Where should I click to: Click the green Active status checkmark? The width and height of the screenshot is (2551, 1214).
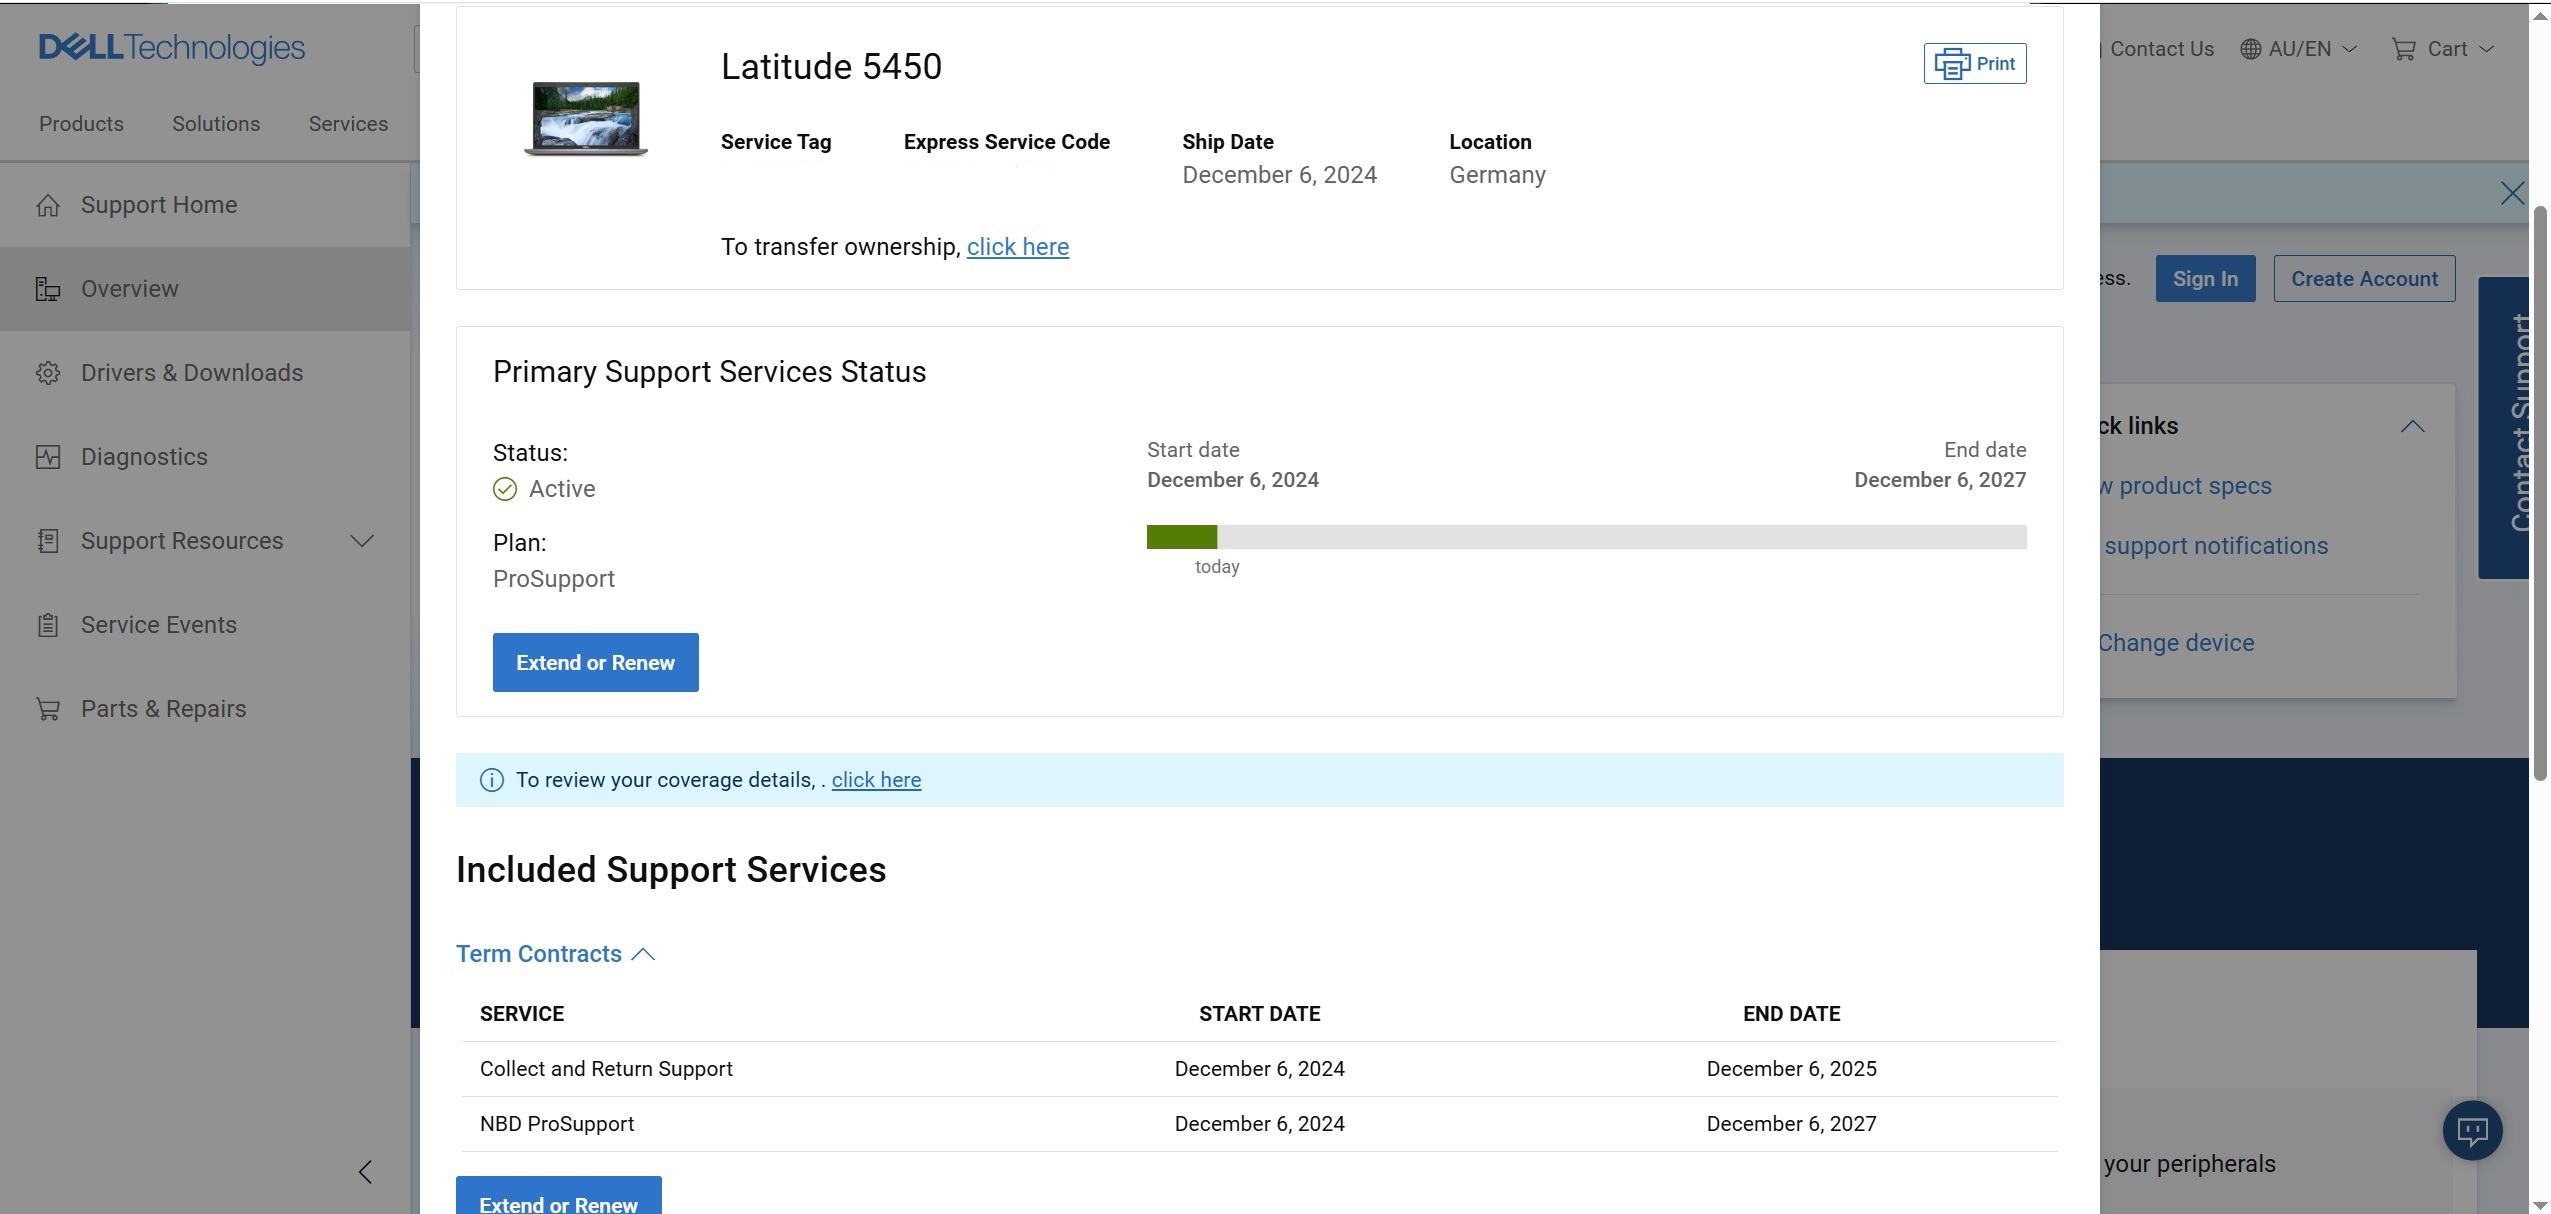point(505,489)
